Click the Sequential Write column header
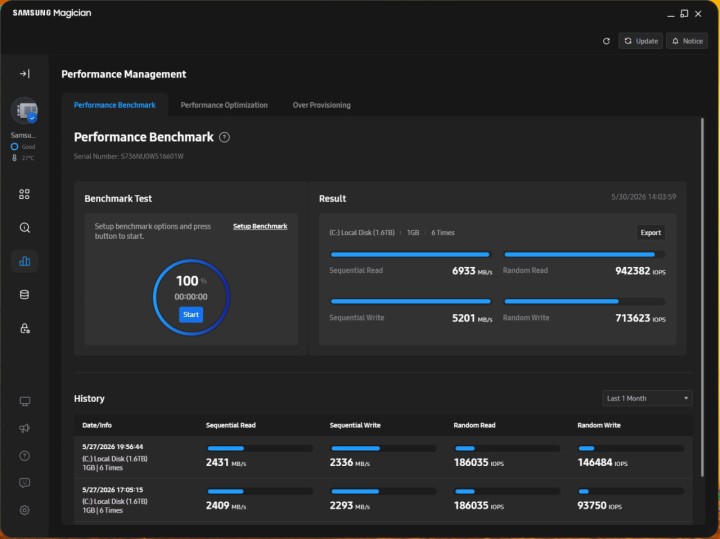720x539 pixels. click(x=355, y=425)
